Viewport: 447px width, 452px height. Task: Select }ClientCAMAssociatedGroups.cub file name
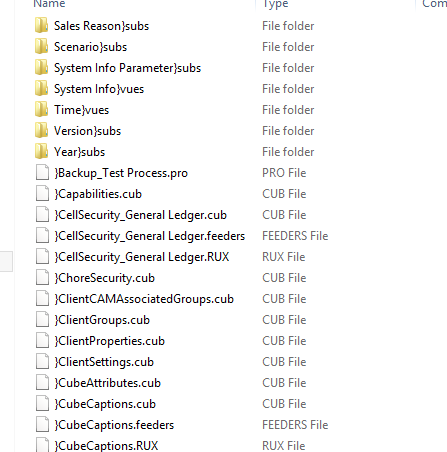144,299
